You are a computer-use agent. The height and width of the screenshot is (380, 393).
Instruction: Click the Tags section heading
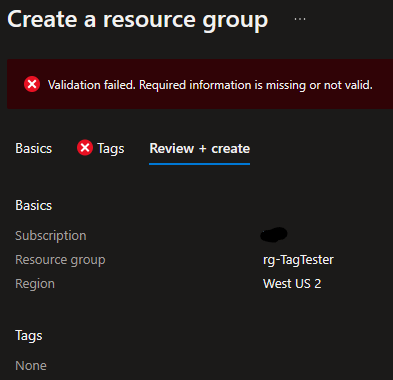[29, 336]
